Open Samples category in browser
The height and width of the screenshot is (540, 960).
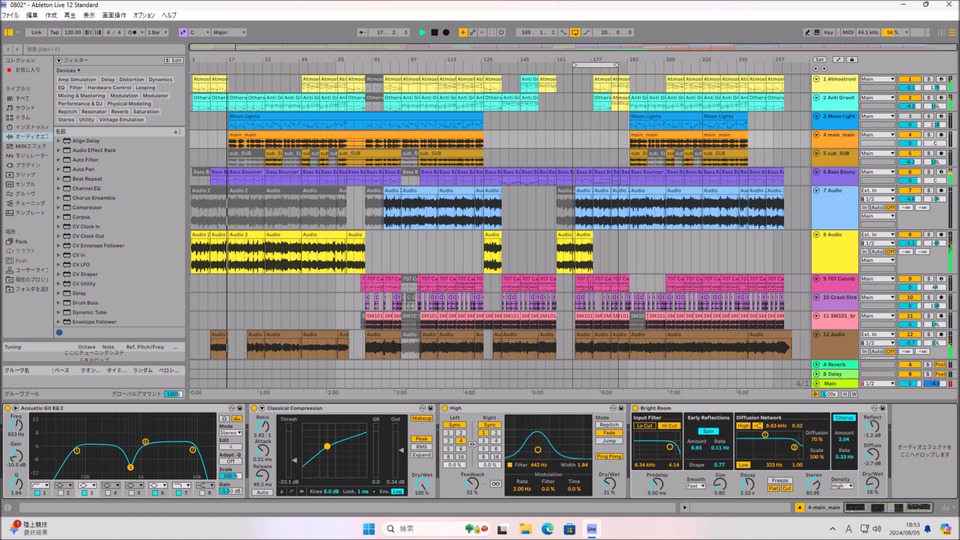pos(24,184)
